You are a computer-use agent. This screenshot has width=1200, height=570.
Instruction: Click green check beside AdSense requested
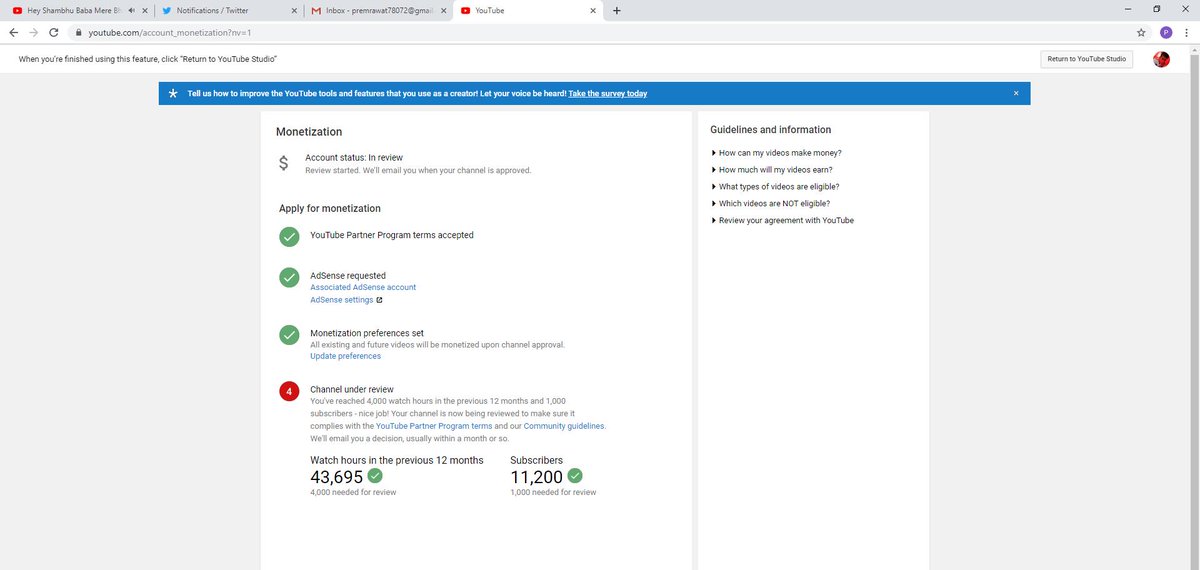[x=289, y=277]
